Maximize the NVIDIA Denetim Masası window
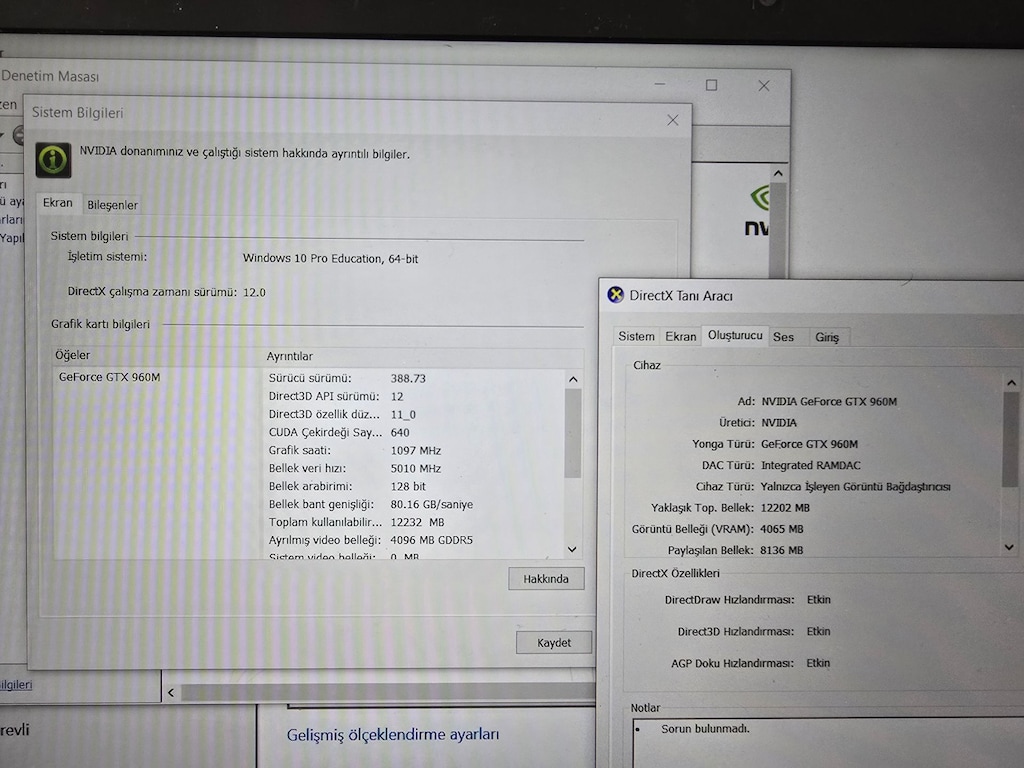The image size is (1024, 768). [711, 85]
